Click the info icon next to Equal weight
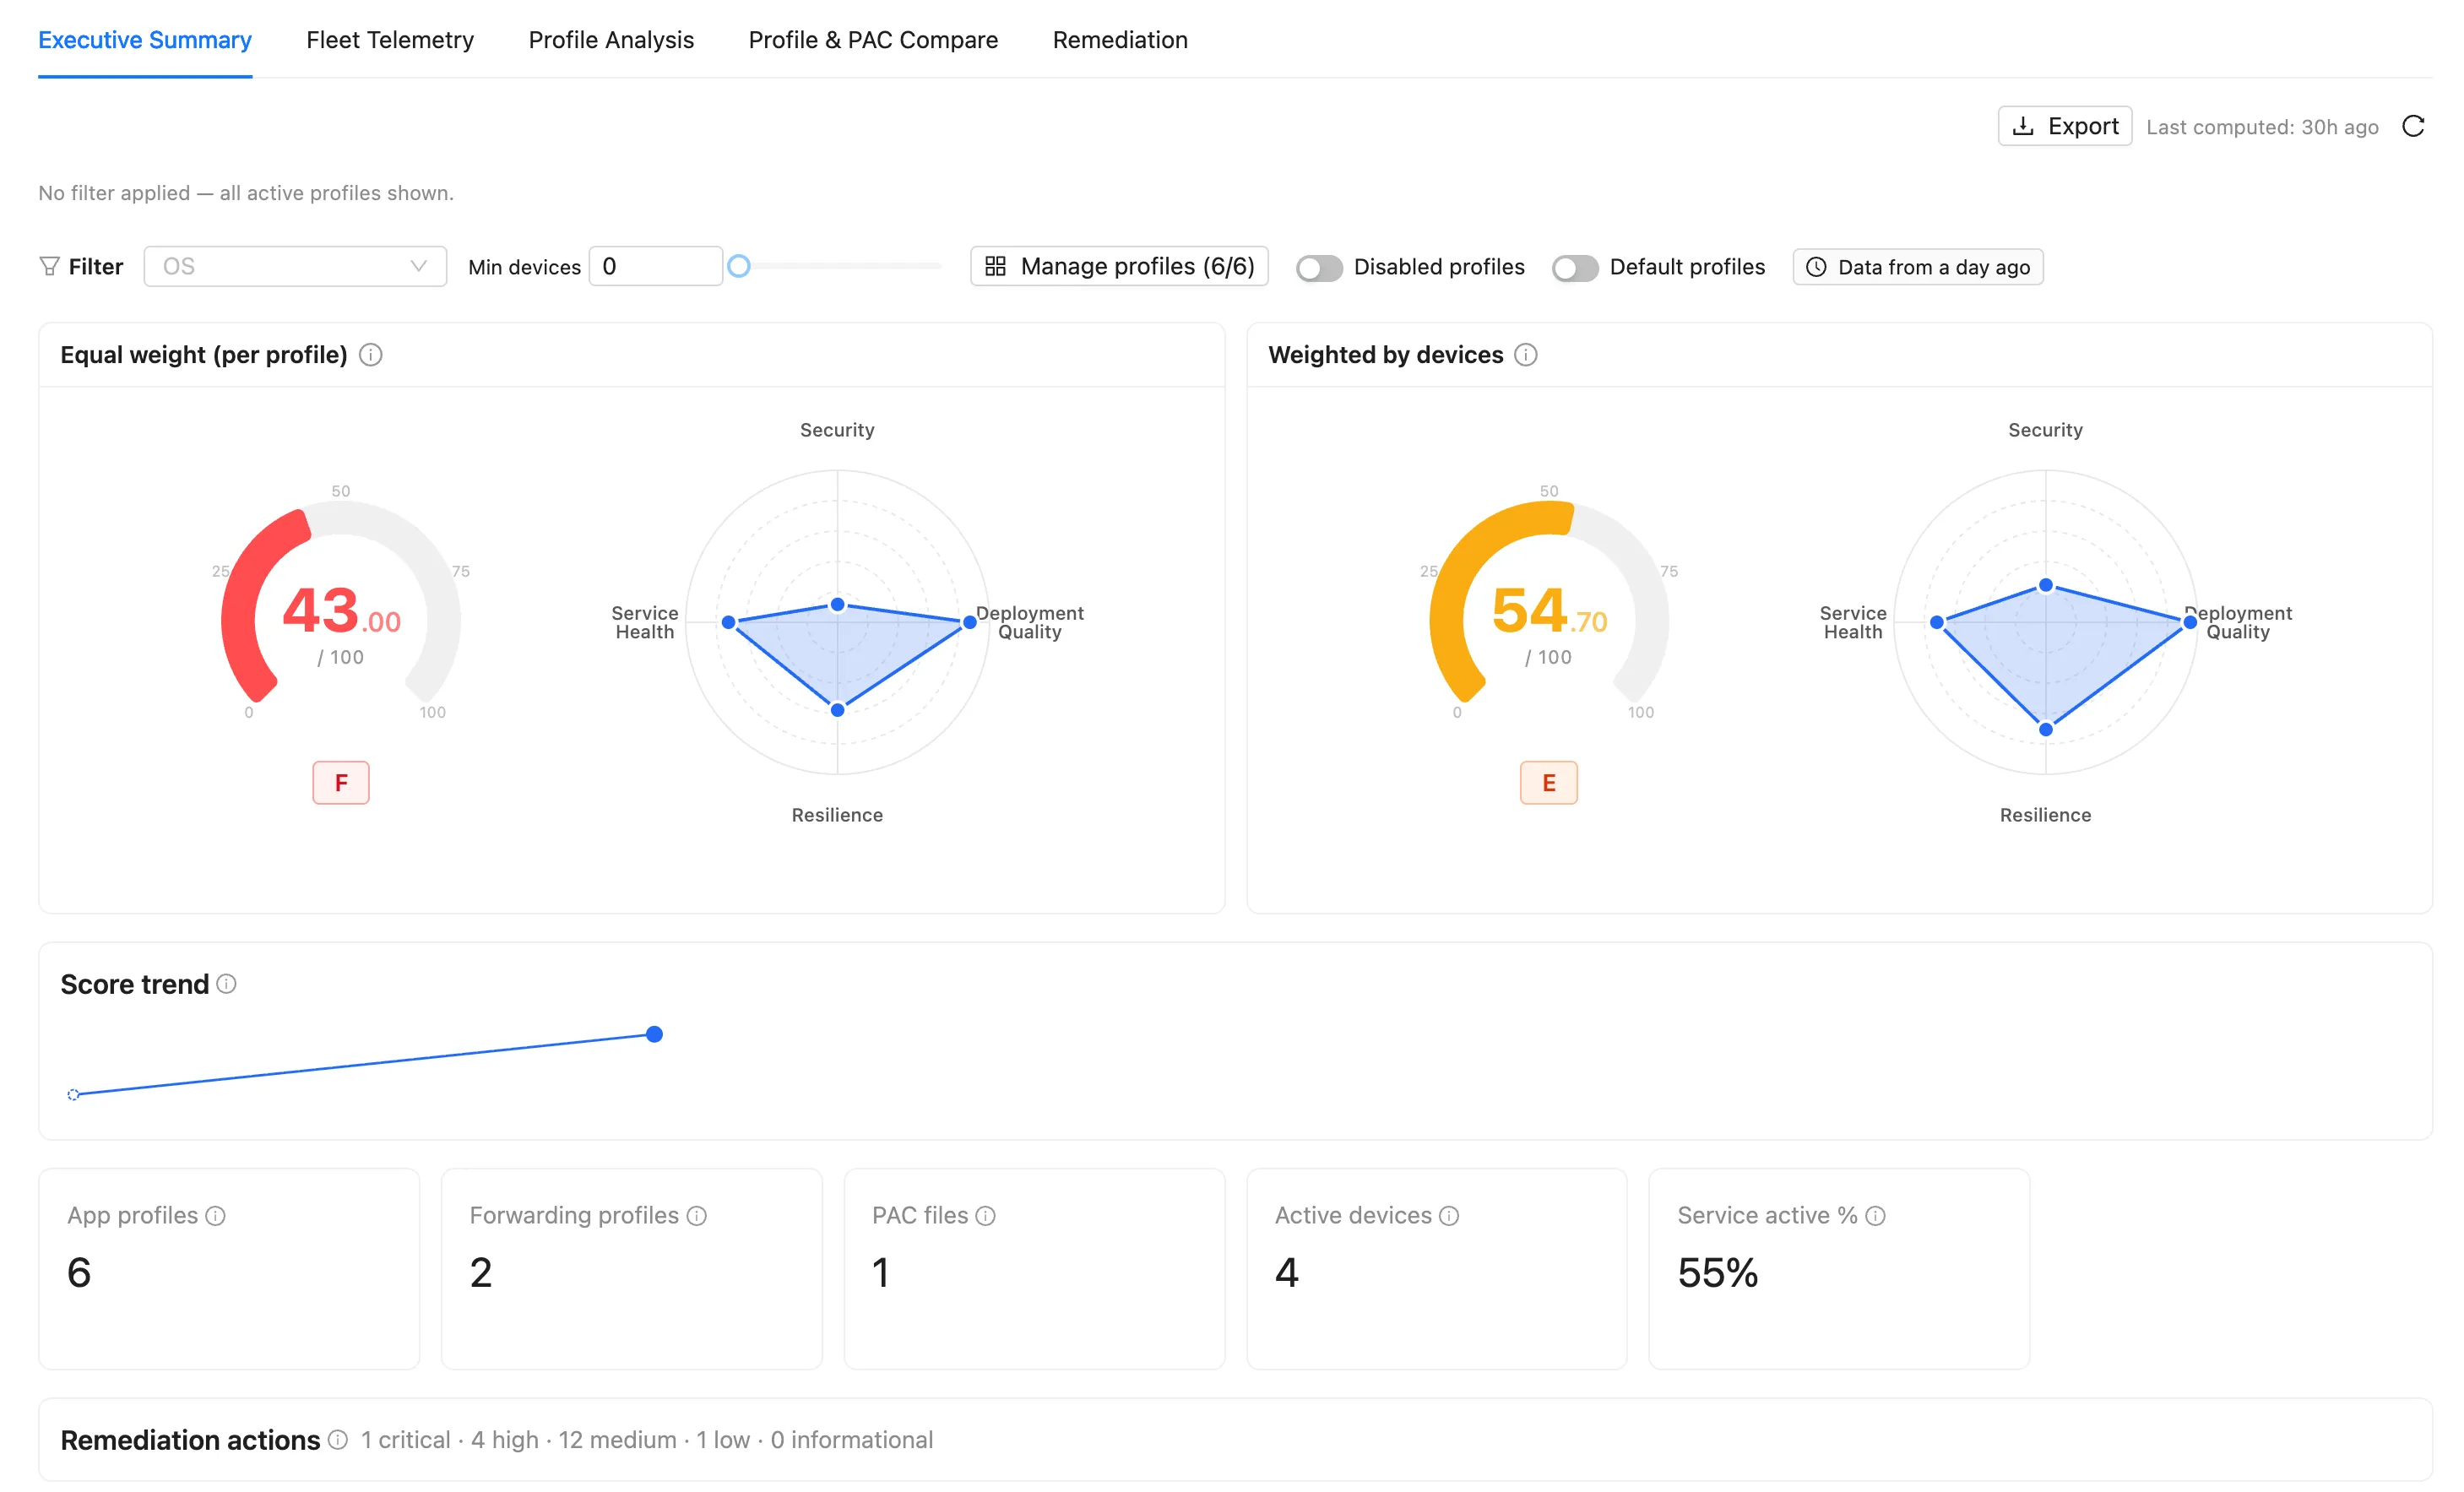This screenshot has height=1492, width=2464. 371,355
